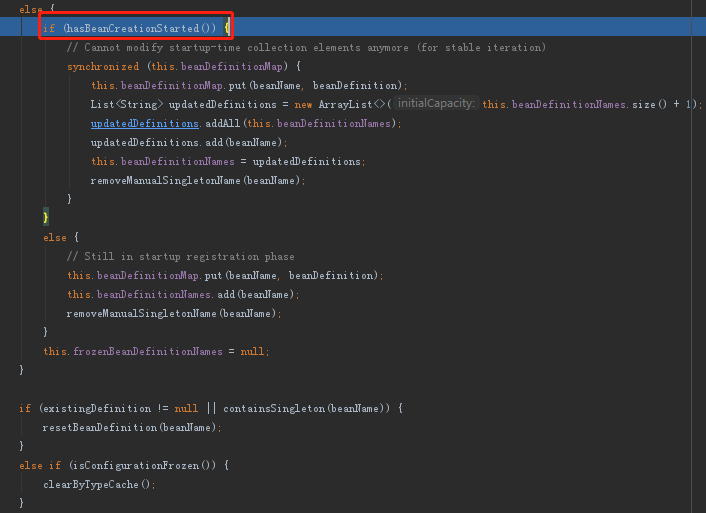Click the yellow highlighted closing brace

click(45, 218)
